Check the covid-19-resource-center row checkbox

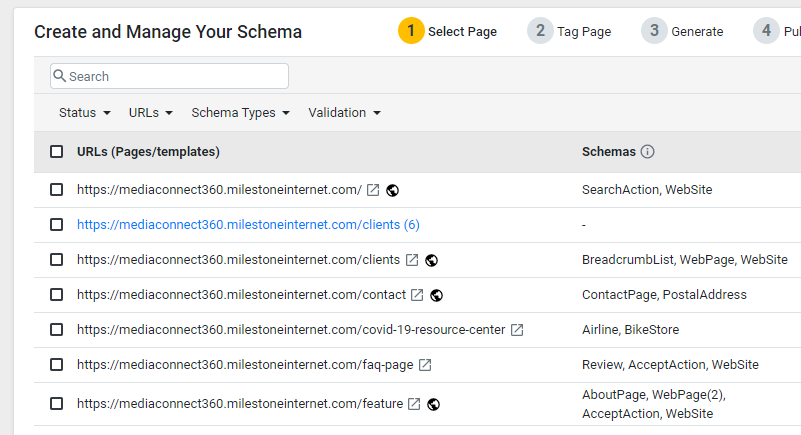click(57, 329)
